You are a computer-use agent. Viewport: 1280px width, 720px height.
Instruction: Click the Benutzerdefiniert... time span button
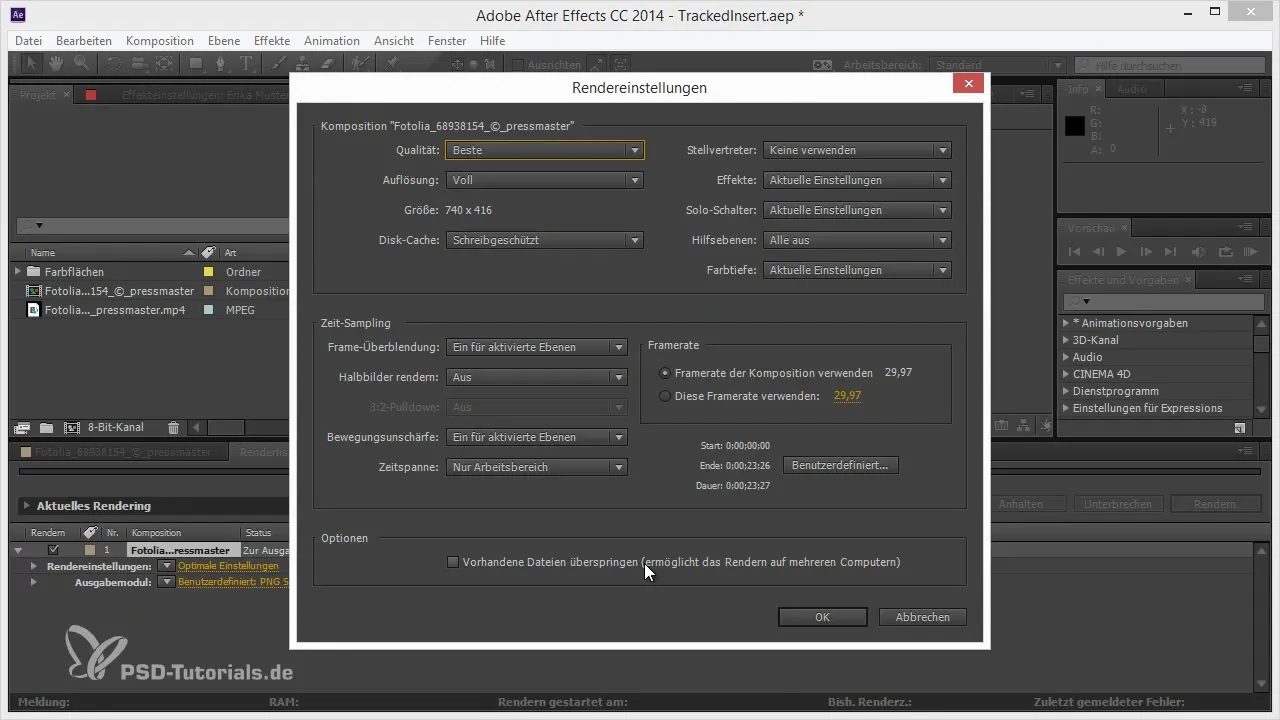pos(840,465)
